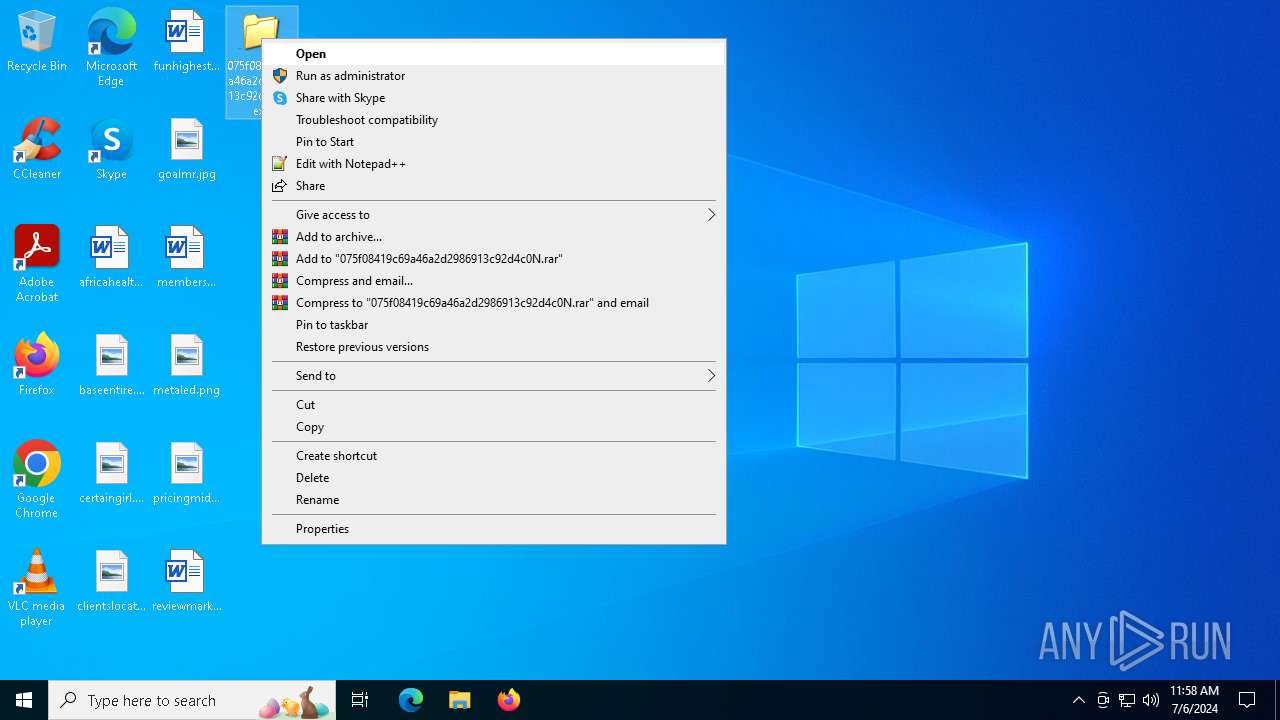Choose Pin to taskbar
The width and height of the screenshot is (1280, 720).
pos(494,325)
